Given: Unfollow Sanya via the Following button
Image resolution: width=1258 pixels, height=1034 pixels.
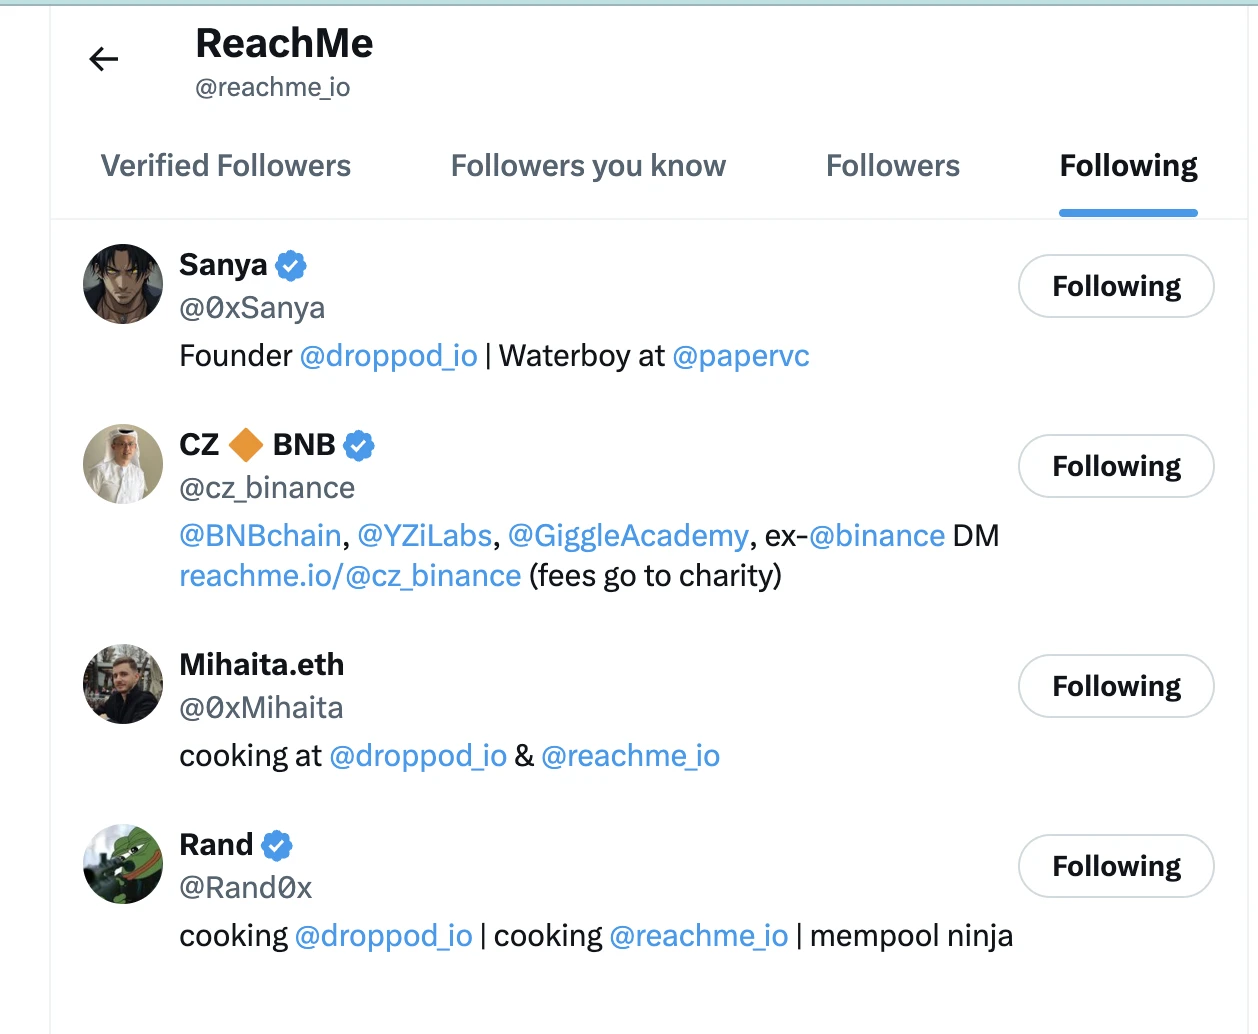Looking at the screenshot, I should pos(1116,287).
